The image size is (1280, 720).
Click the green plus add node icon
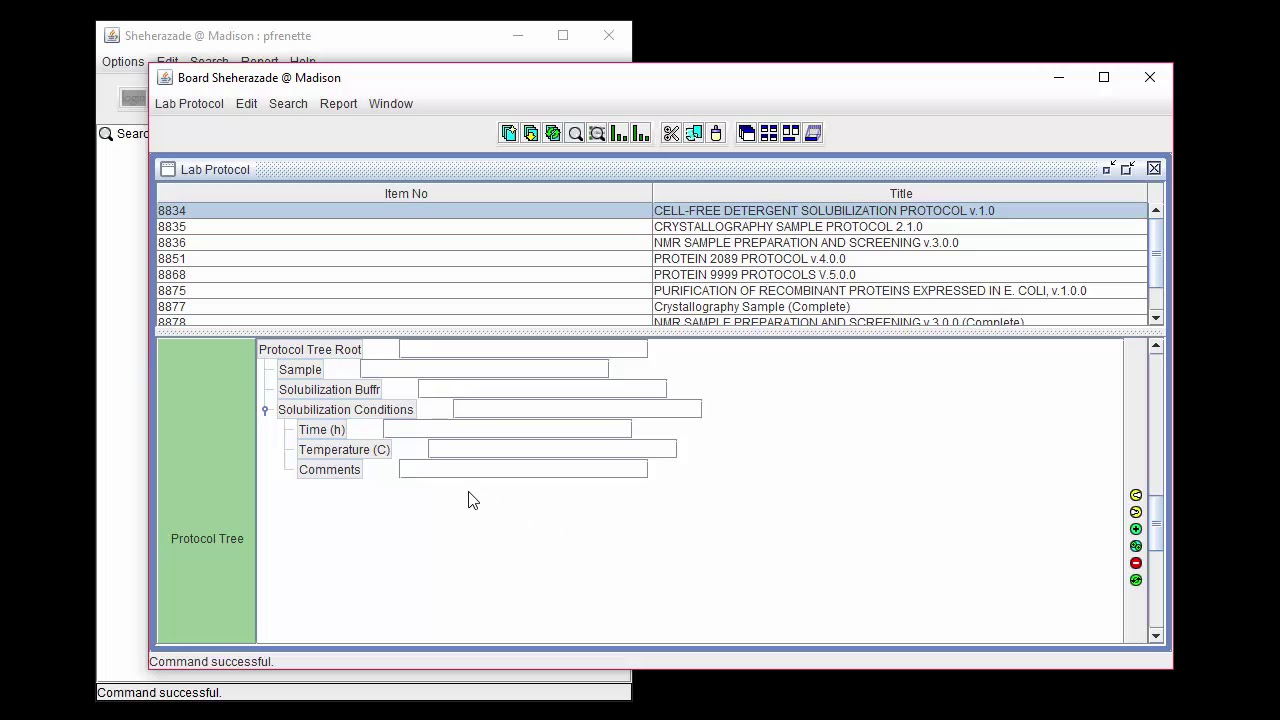click(x=1136, y=529)
